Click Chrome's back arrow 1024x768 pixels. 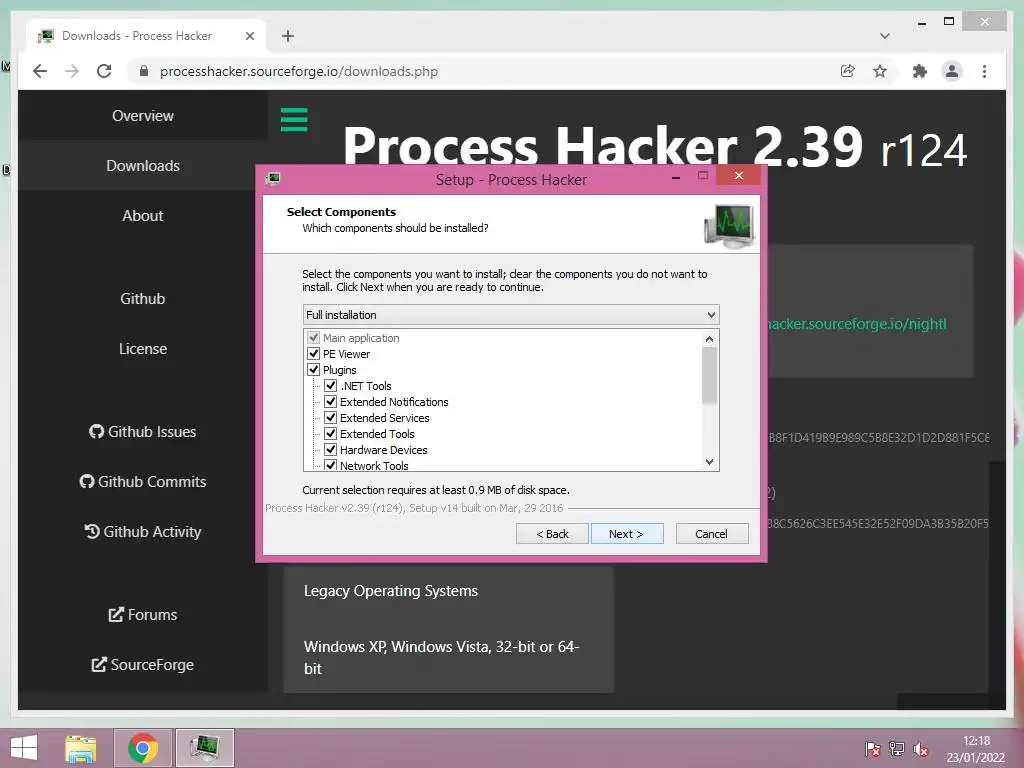pos(40,71)
